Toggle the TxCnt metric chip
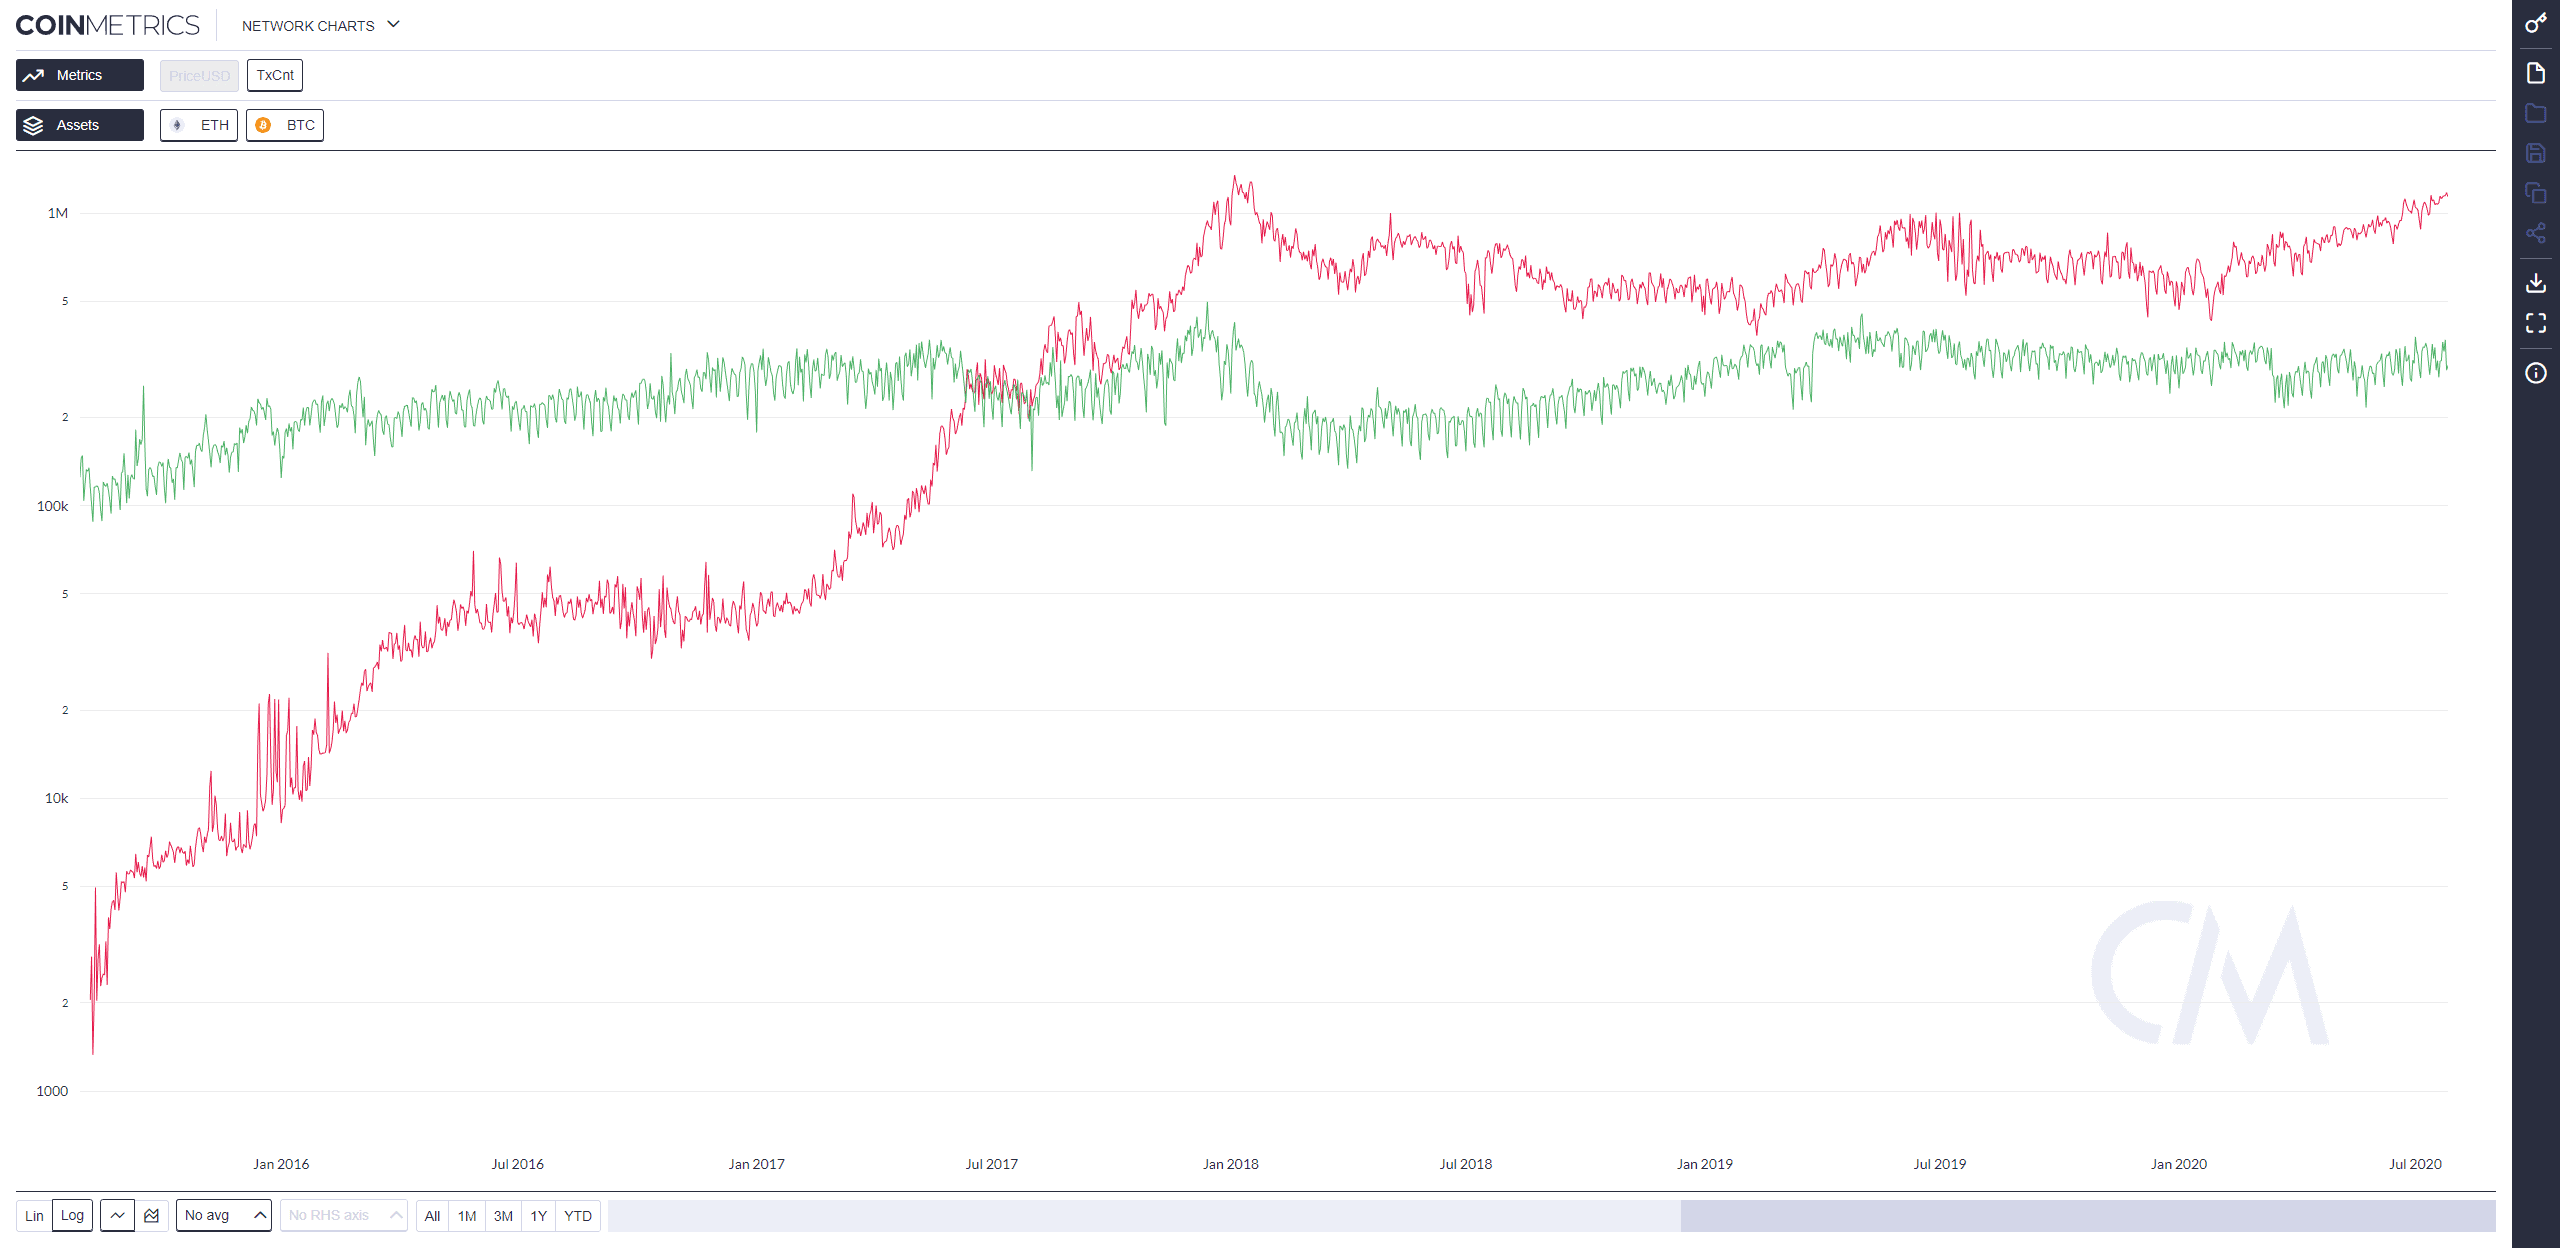The width and height of the screenshot is (2560, 1248). [275, 75]
